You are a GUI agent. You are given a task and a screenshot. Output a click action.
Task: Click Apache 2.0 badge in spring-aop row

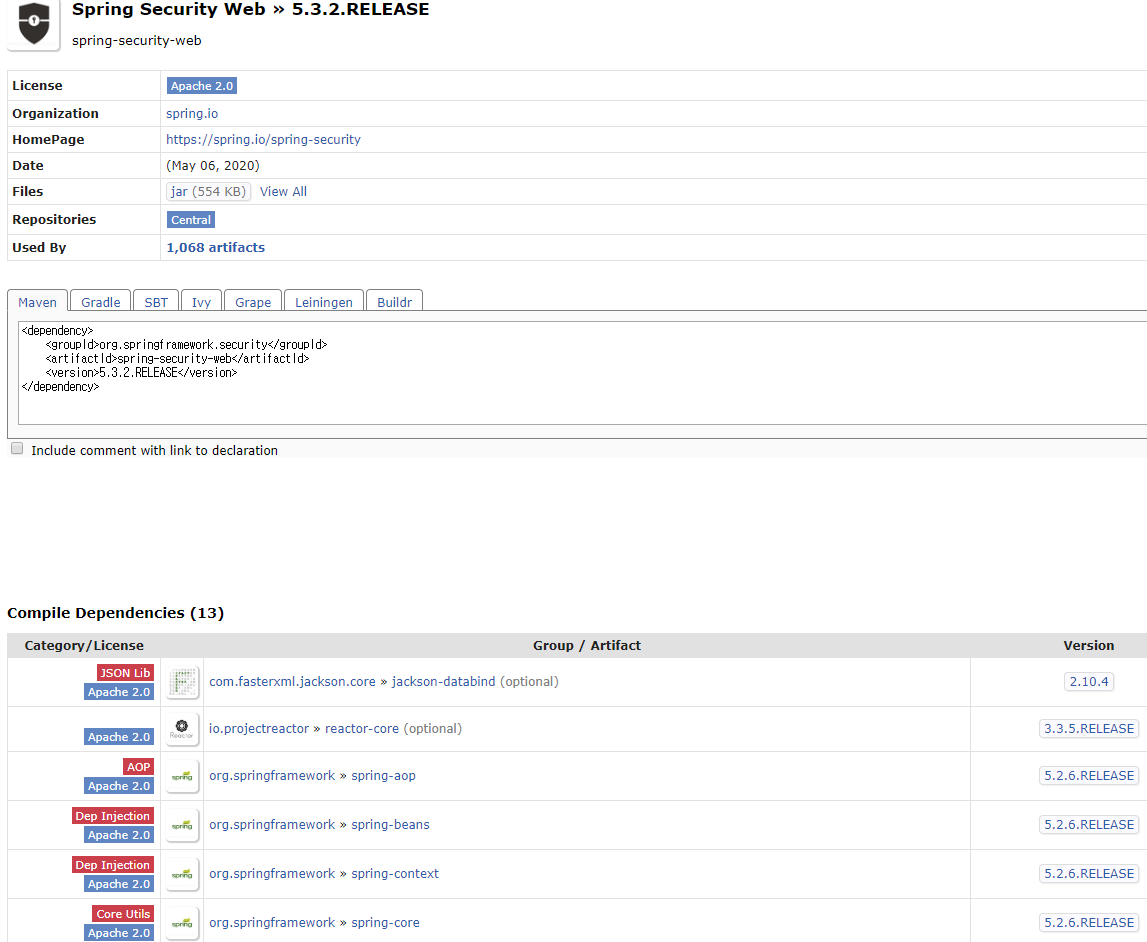point(119,786)
